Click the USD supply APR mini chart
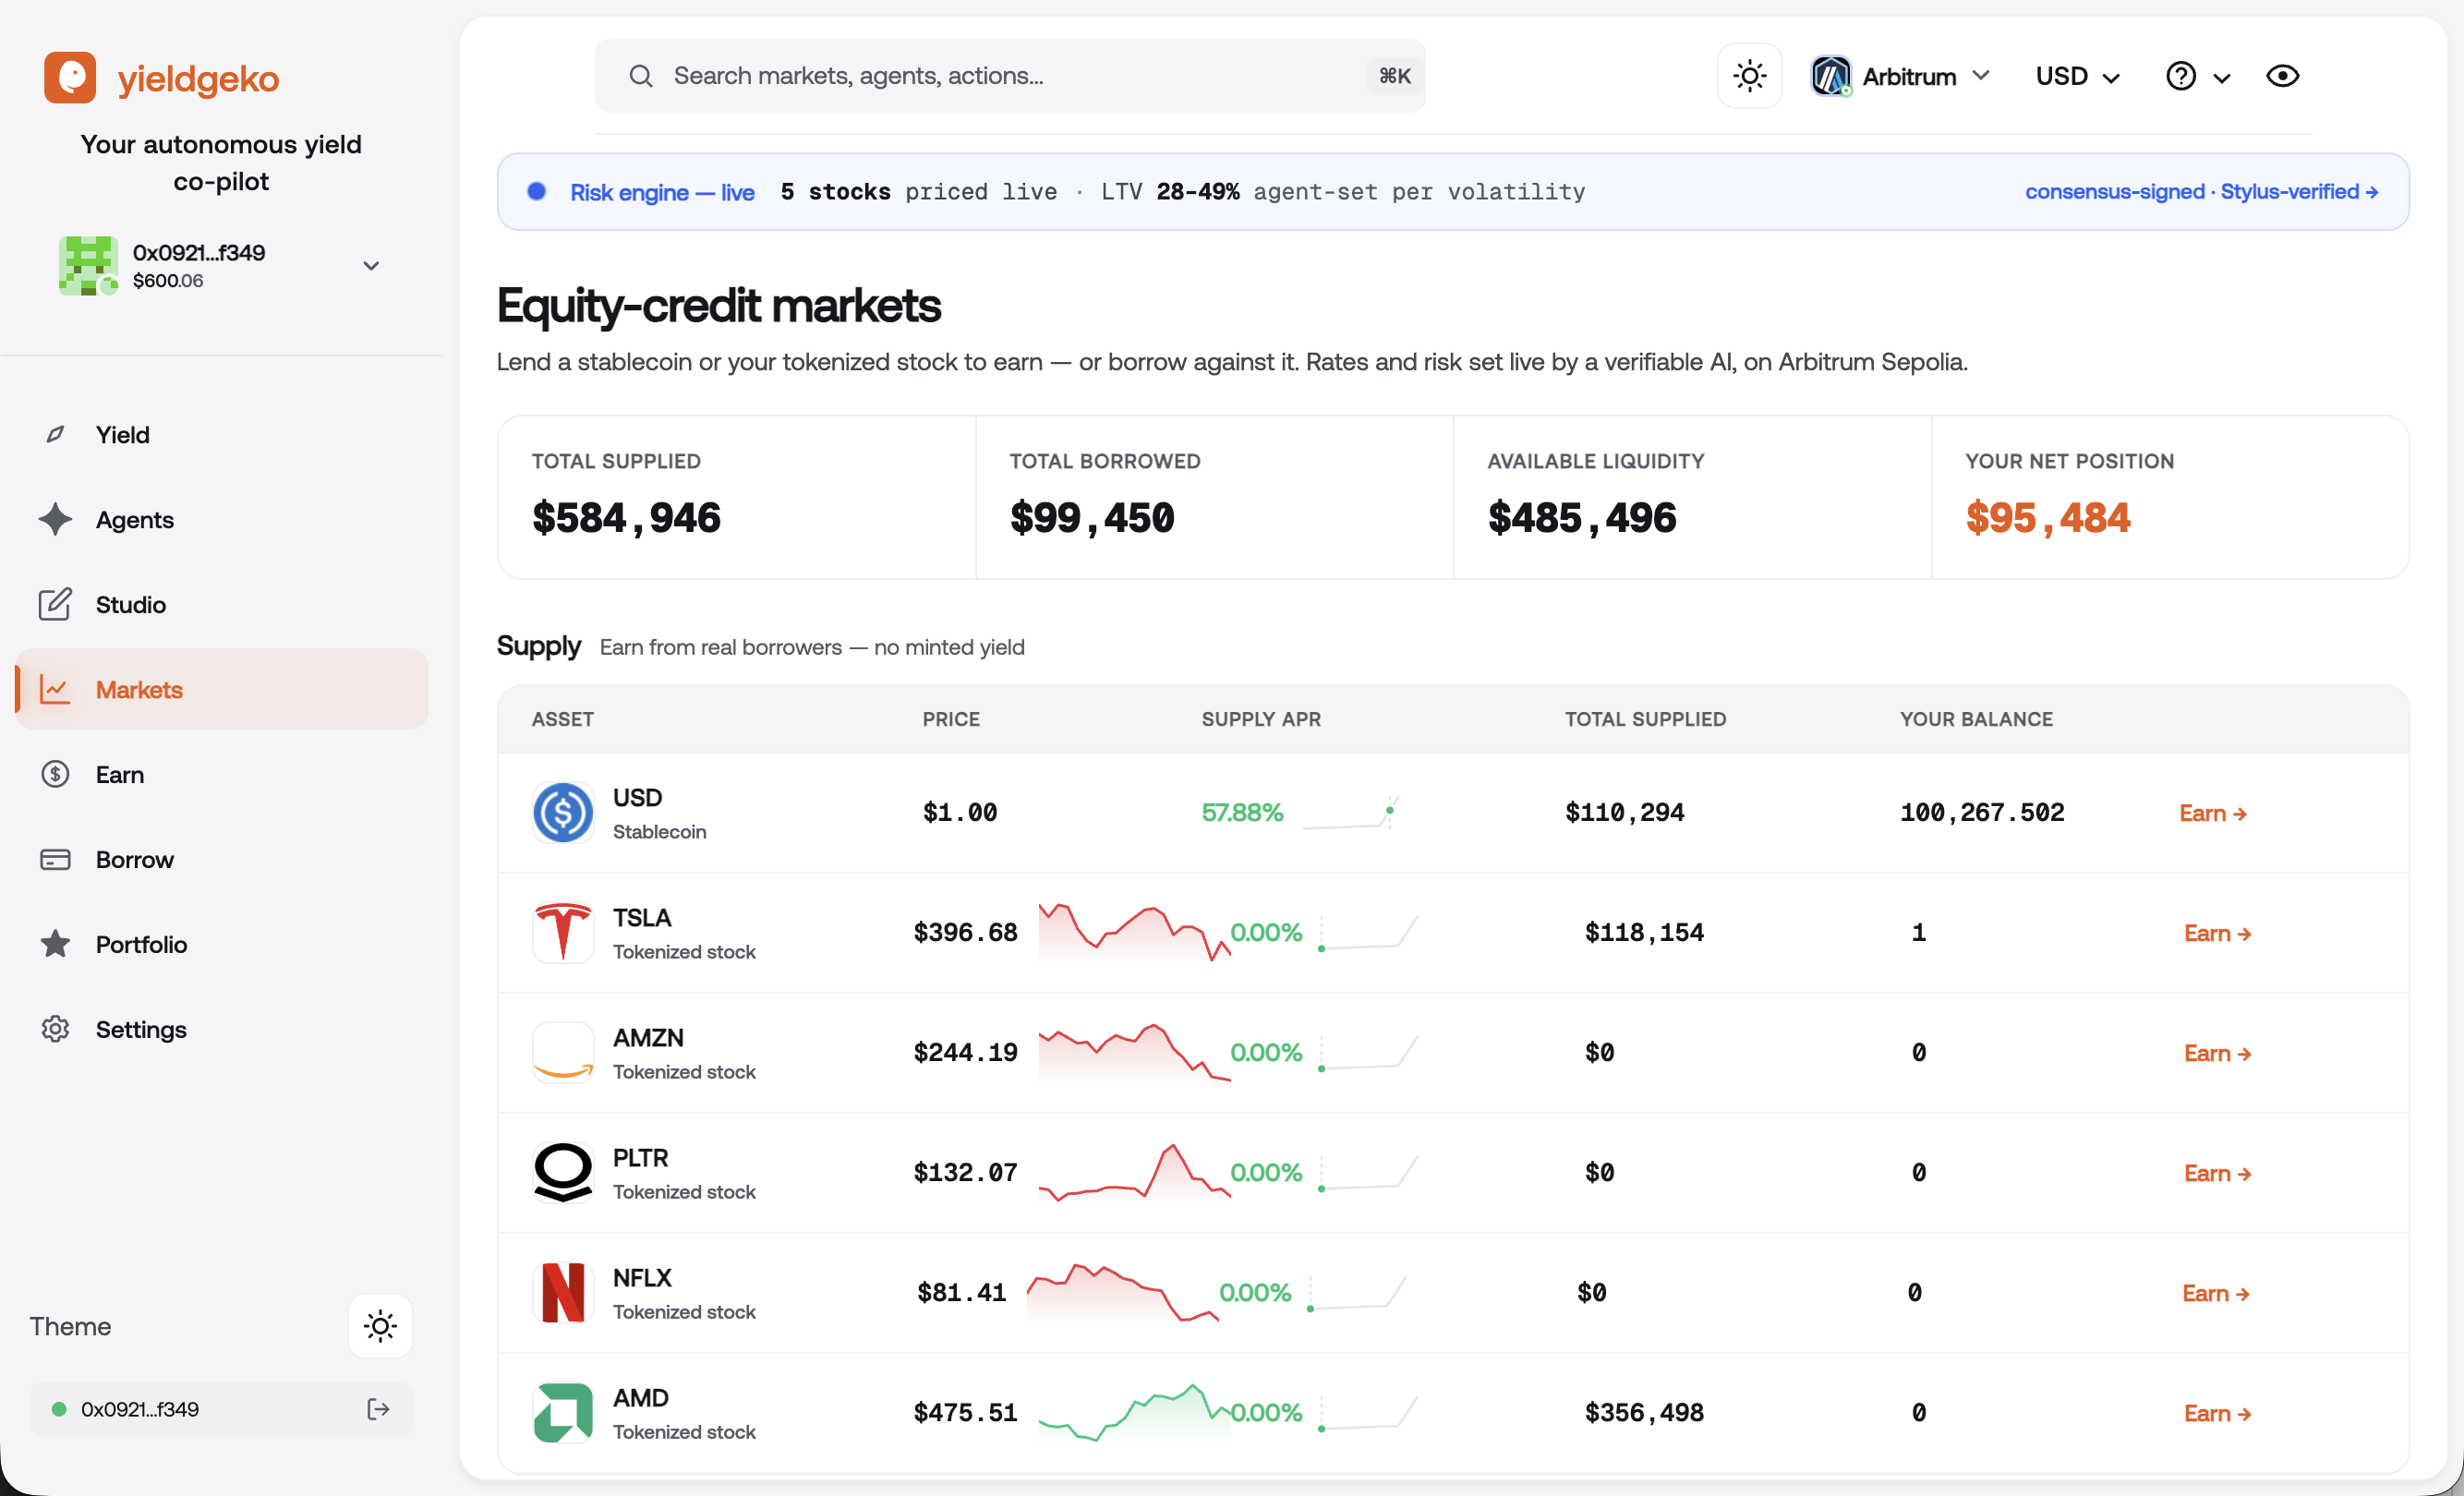Screen dimensions: 2464x1496 1351,812
